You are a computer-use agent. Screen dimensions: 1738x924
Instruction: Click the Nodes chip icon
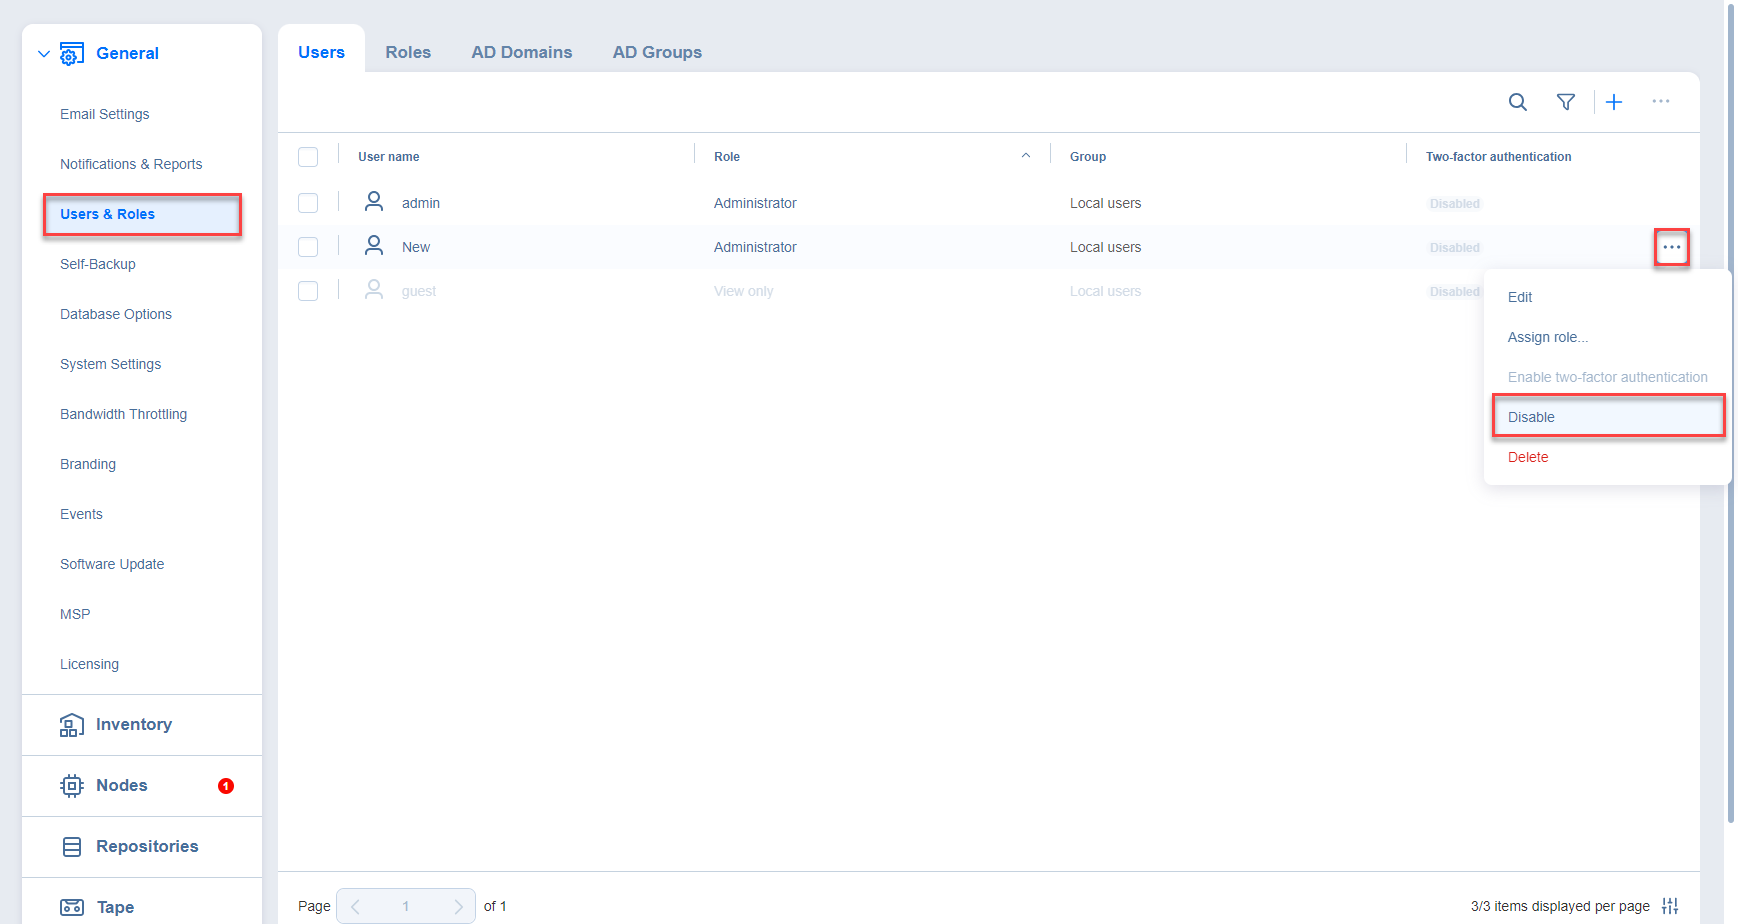pos(71,786)
